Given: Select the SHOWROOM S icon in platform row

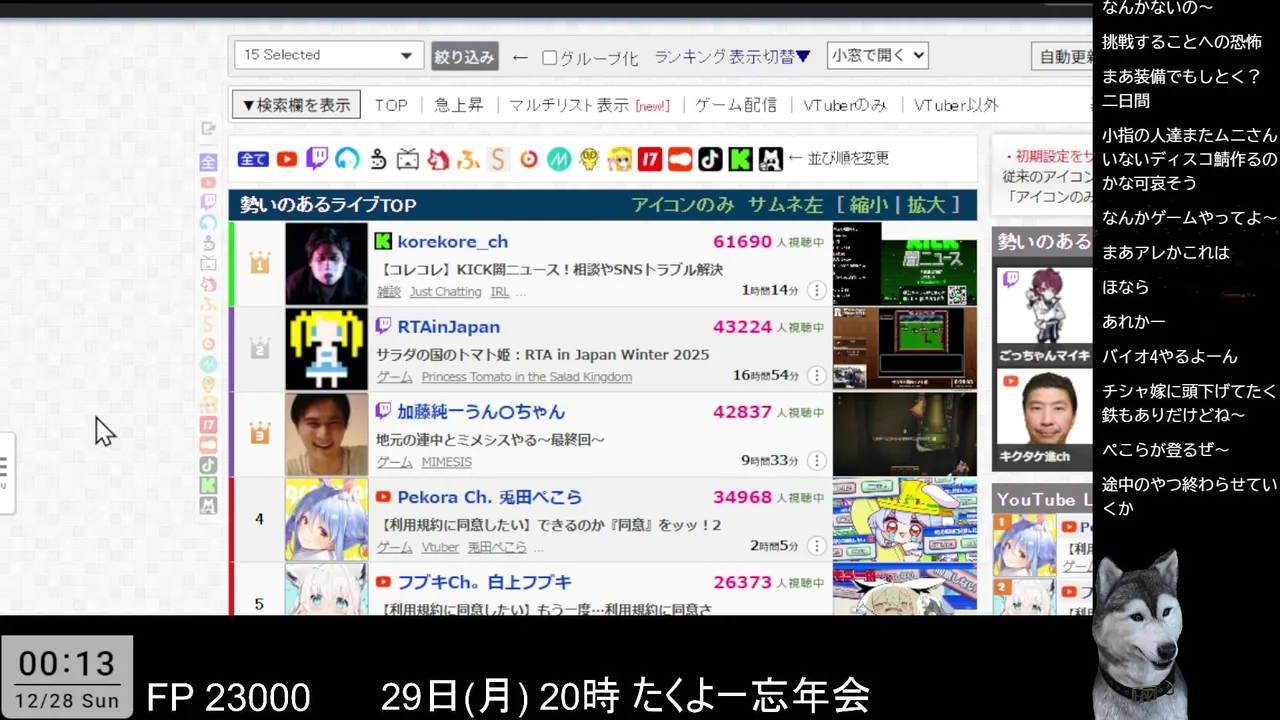Looking at the screenshot, I should click(x=498, y=159).
